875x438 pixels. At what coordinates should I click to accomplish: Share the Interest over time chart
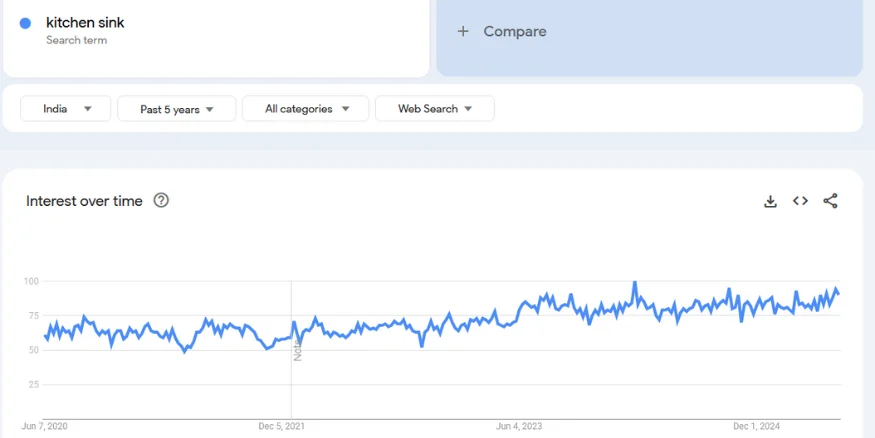(x=830, y=201)
